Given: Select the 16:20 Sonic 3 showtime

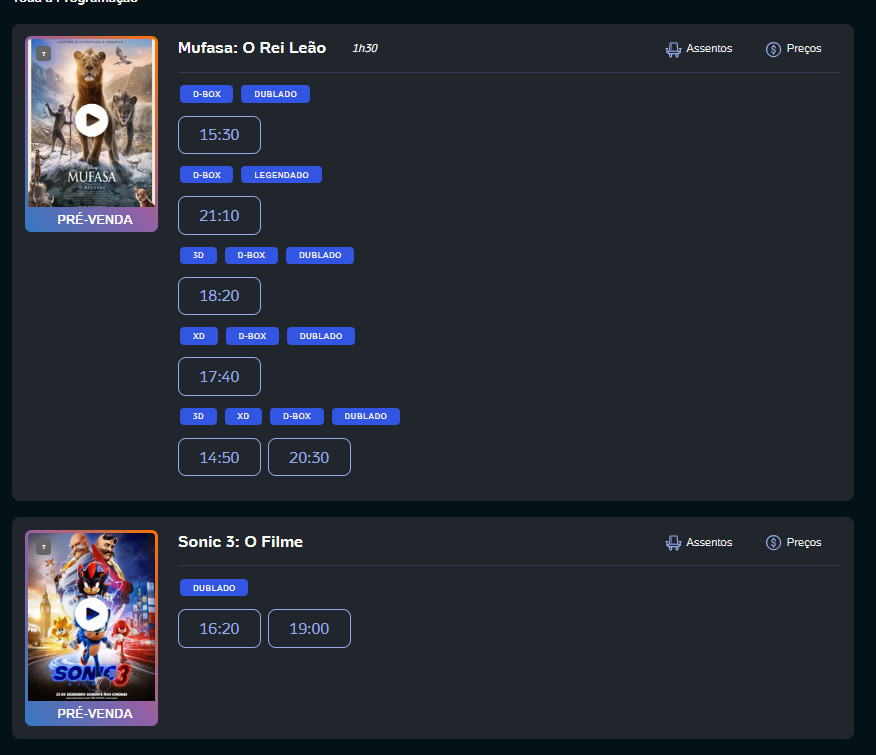Looking at the screenshot, I should click(220, 629).
